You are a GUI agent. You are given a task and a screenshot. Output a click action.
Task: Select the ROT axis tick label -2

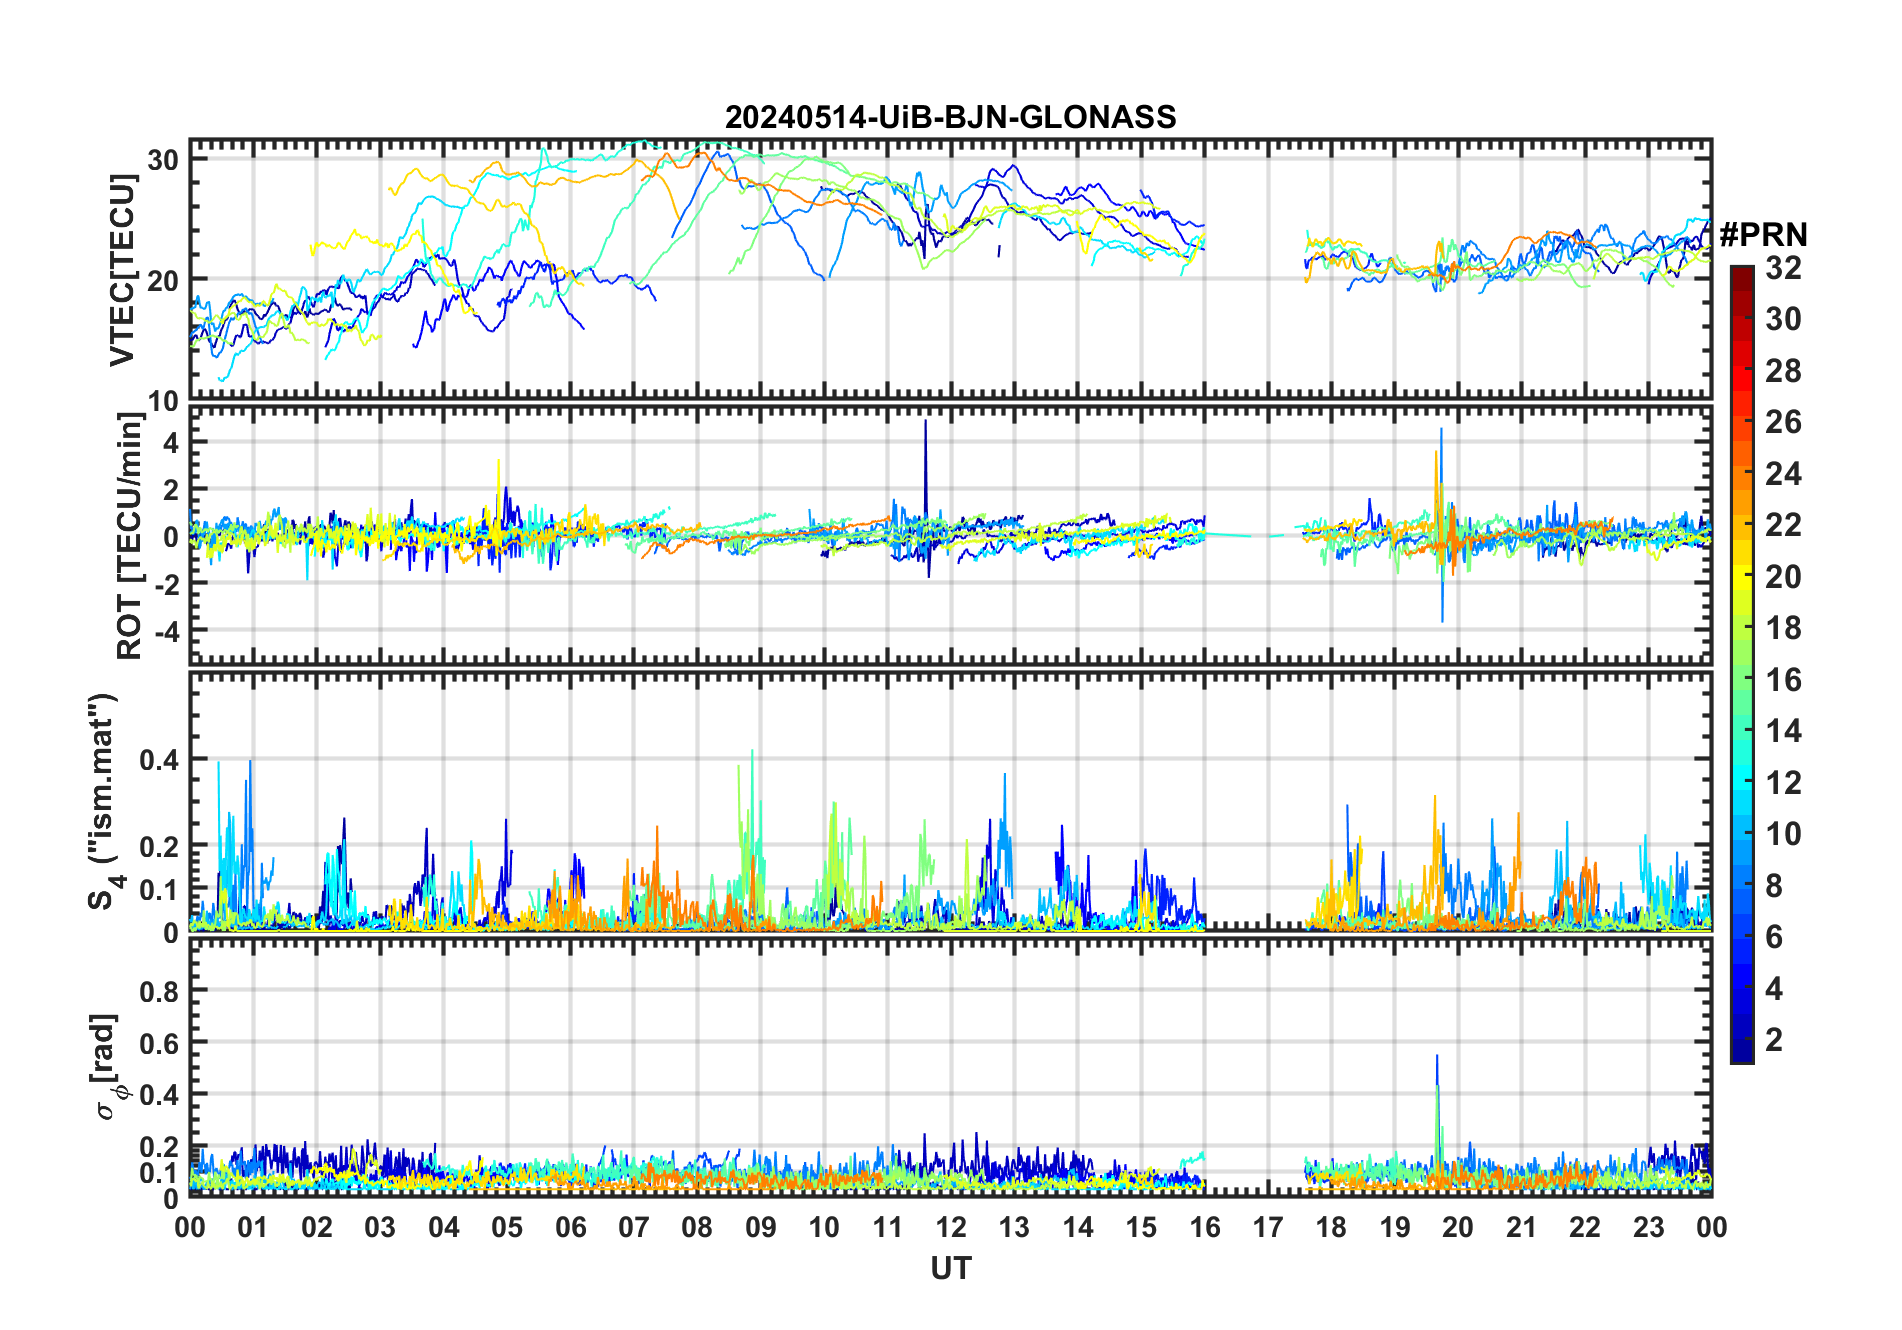point(166,584)
